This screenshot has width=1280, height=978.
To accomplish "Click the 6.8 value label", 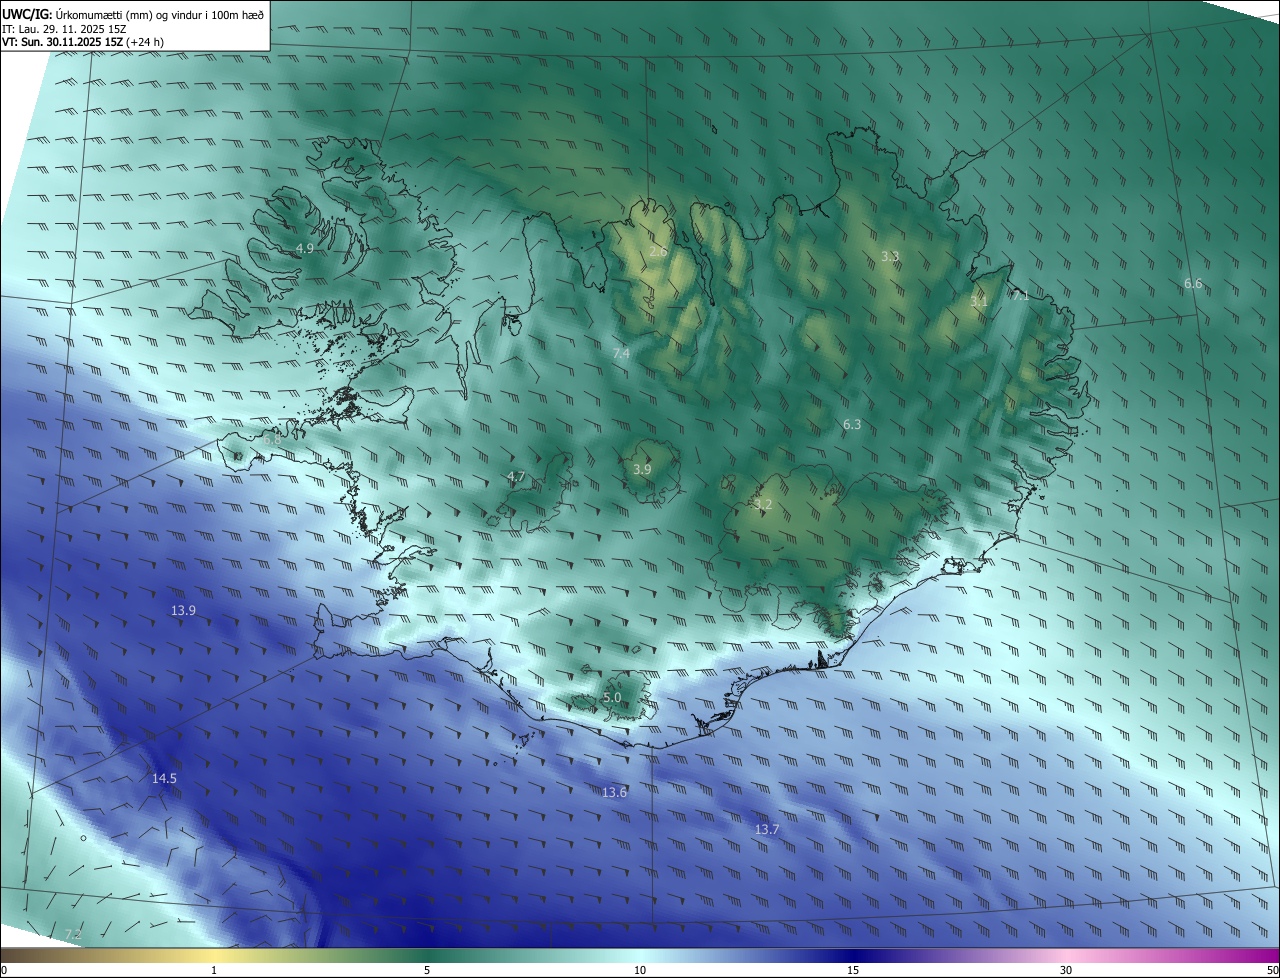I will pos(272,438).
